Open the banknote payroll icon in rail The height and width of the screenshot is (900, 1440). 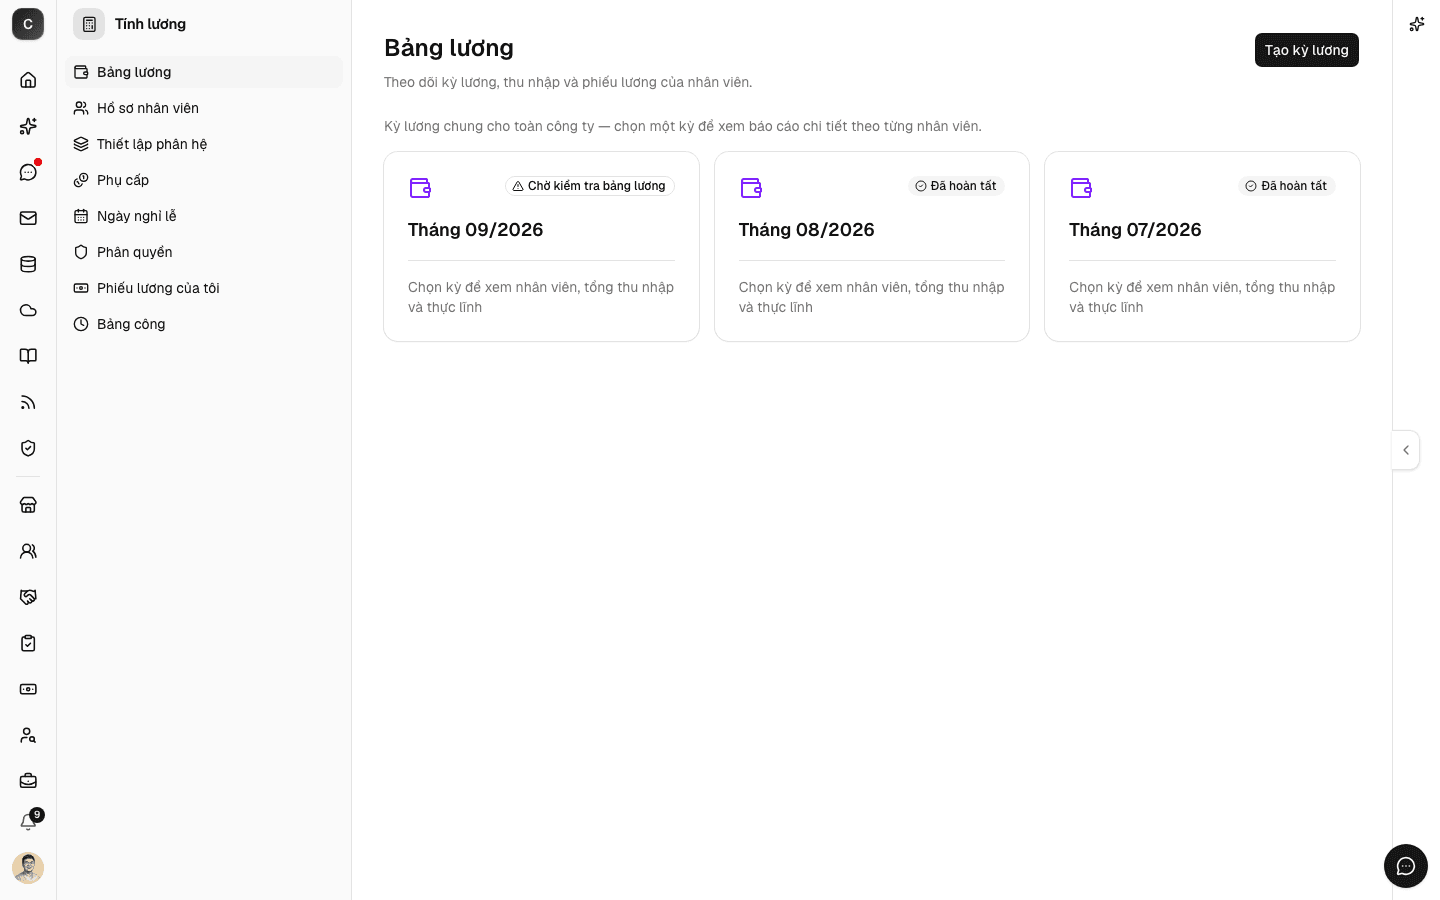click(x=28, y=689)
